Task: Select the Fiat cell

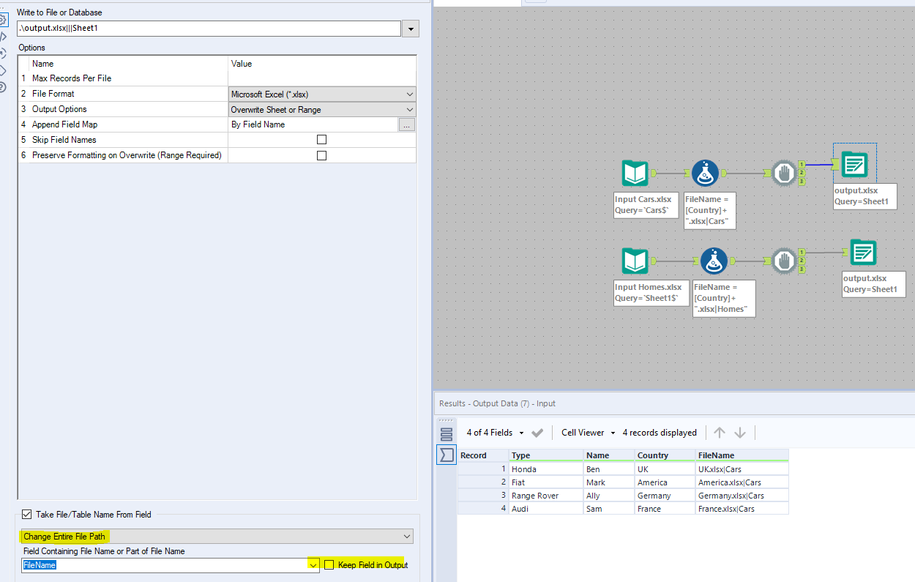Action: click(546, 482)
